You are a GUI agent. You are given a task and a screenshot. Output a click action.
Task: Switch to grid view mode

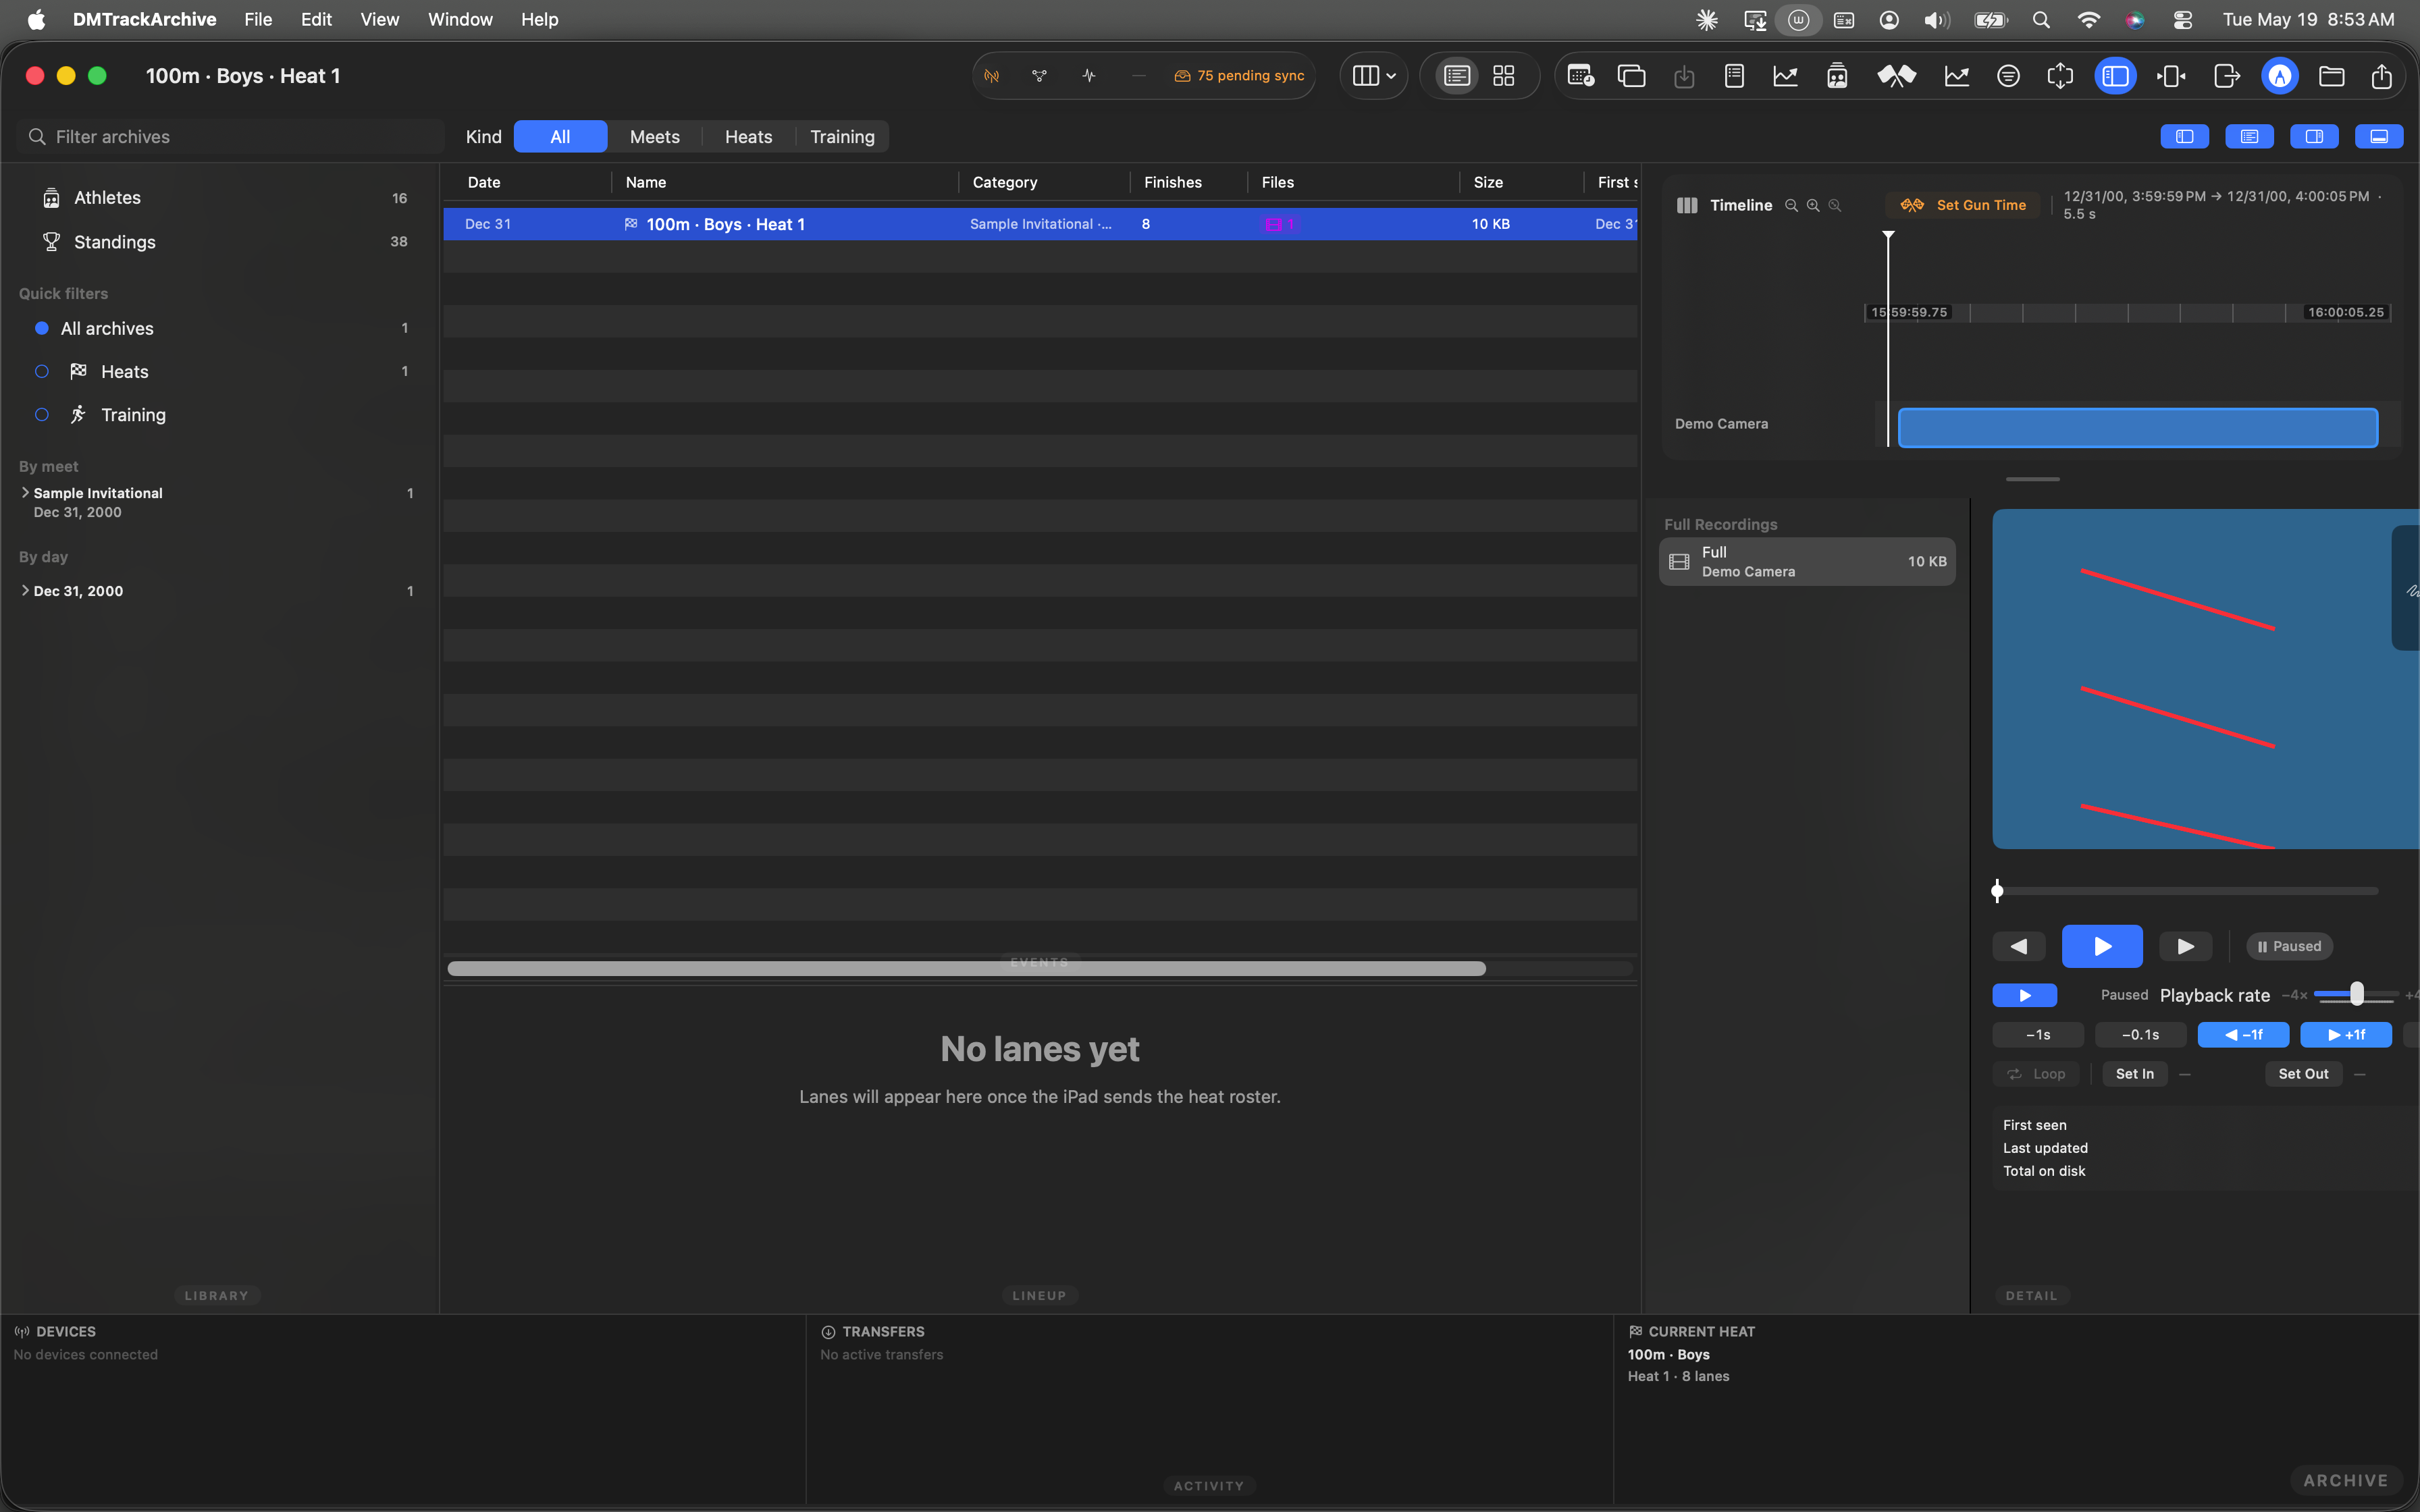tap(1504, 76)
